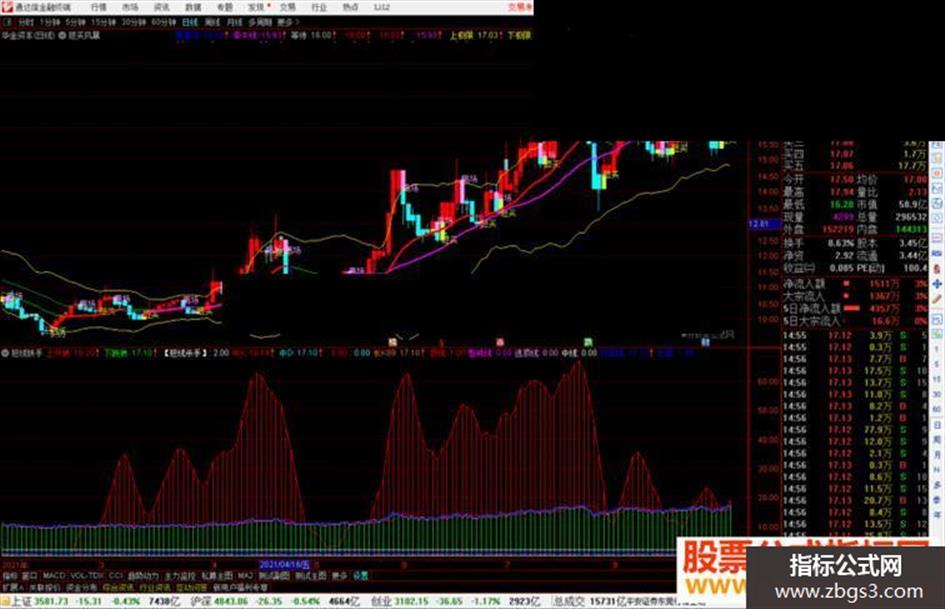Image resolution: width=945 pixels, height=609 pixels.
Task: Expand the 扩展 panel toggle
Action: pyautogui.click(x=13, y=587)
